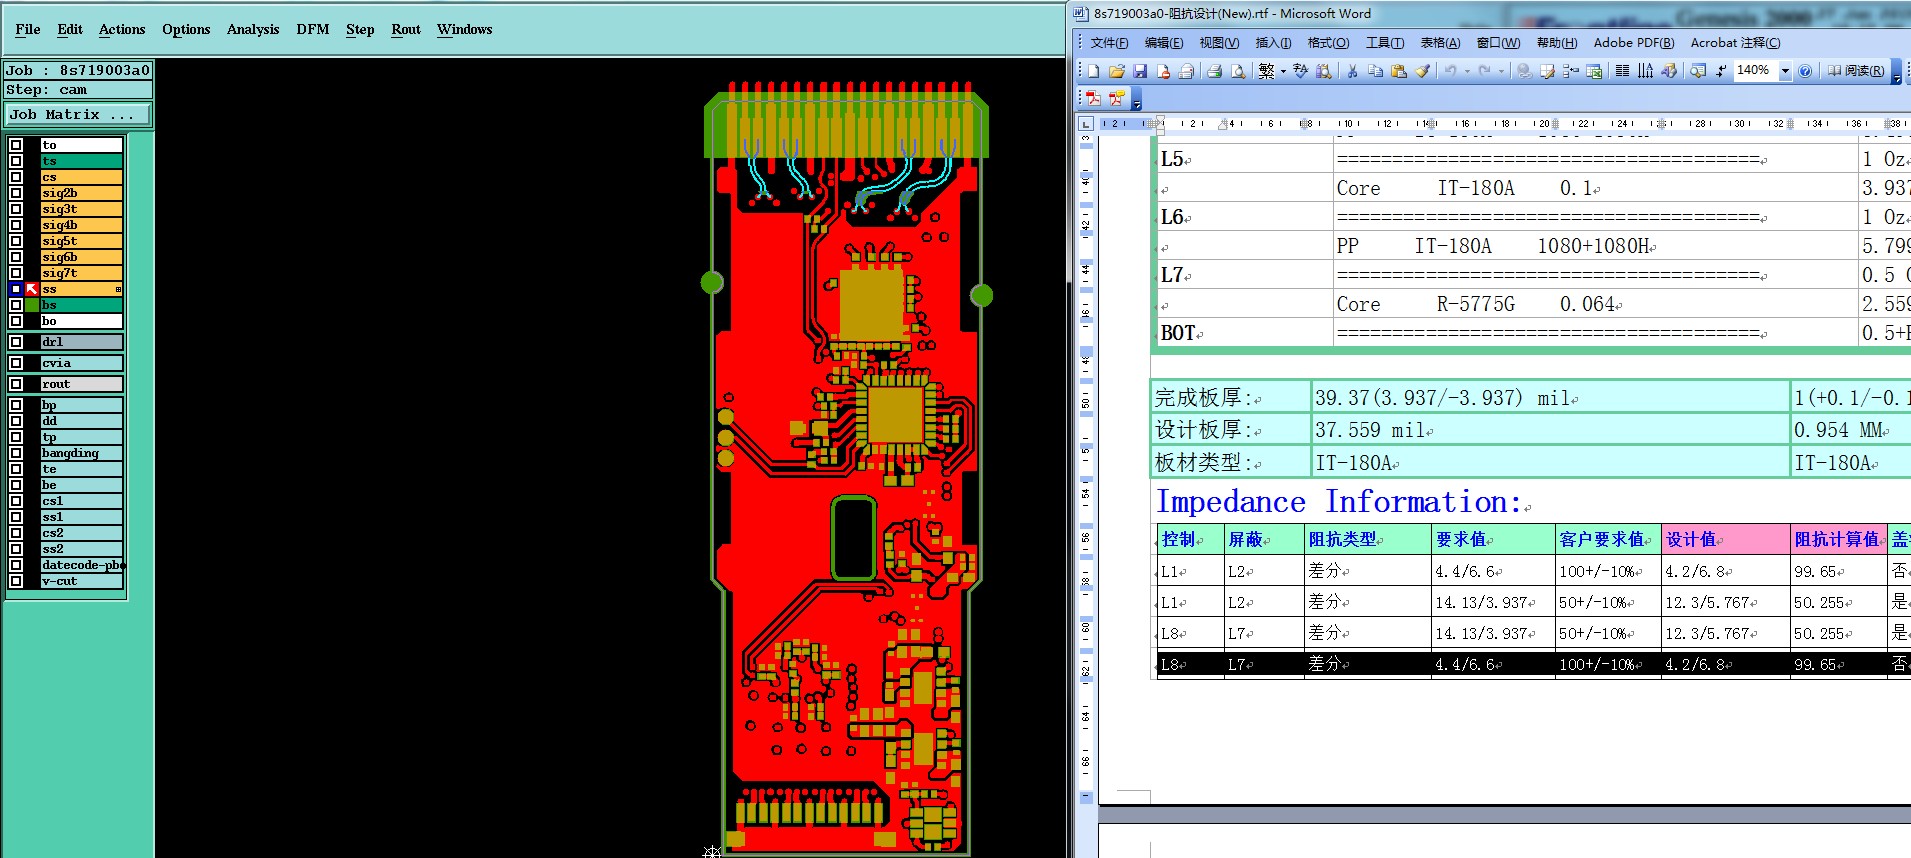Open dropdown beside the 繁 conversion icon
Screen dimensions: 1911x858
[1283, 71]
